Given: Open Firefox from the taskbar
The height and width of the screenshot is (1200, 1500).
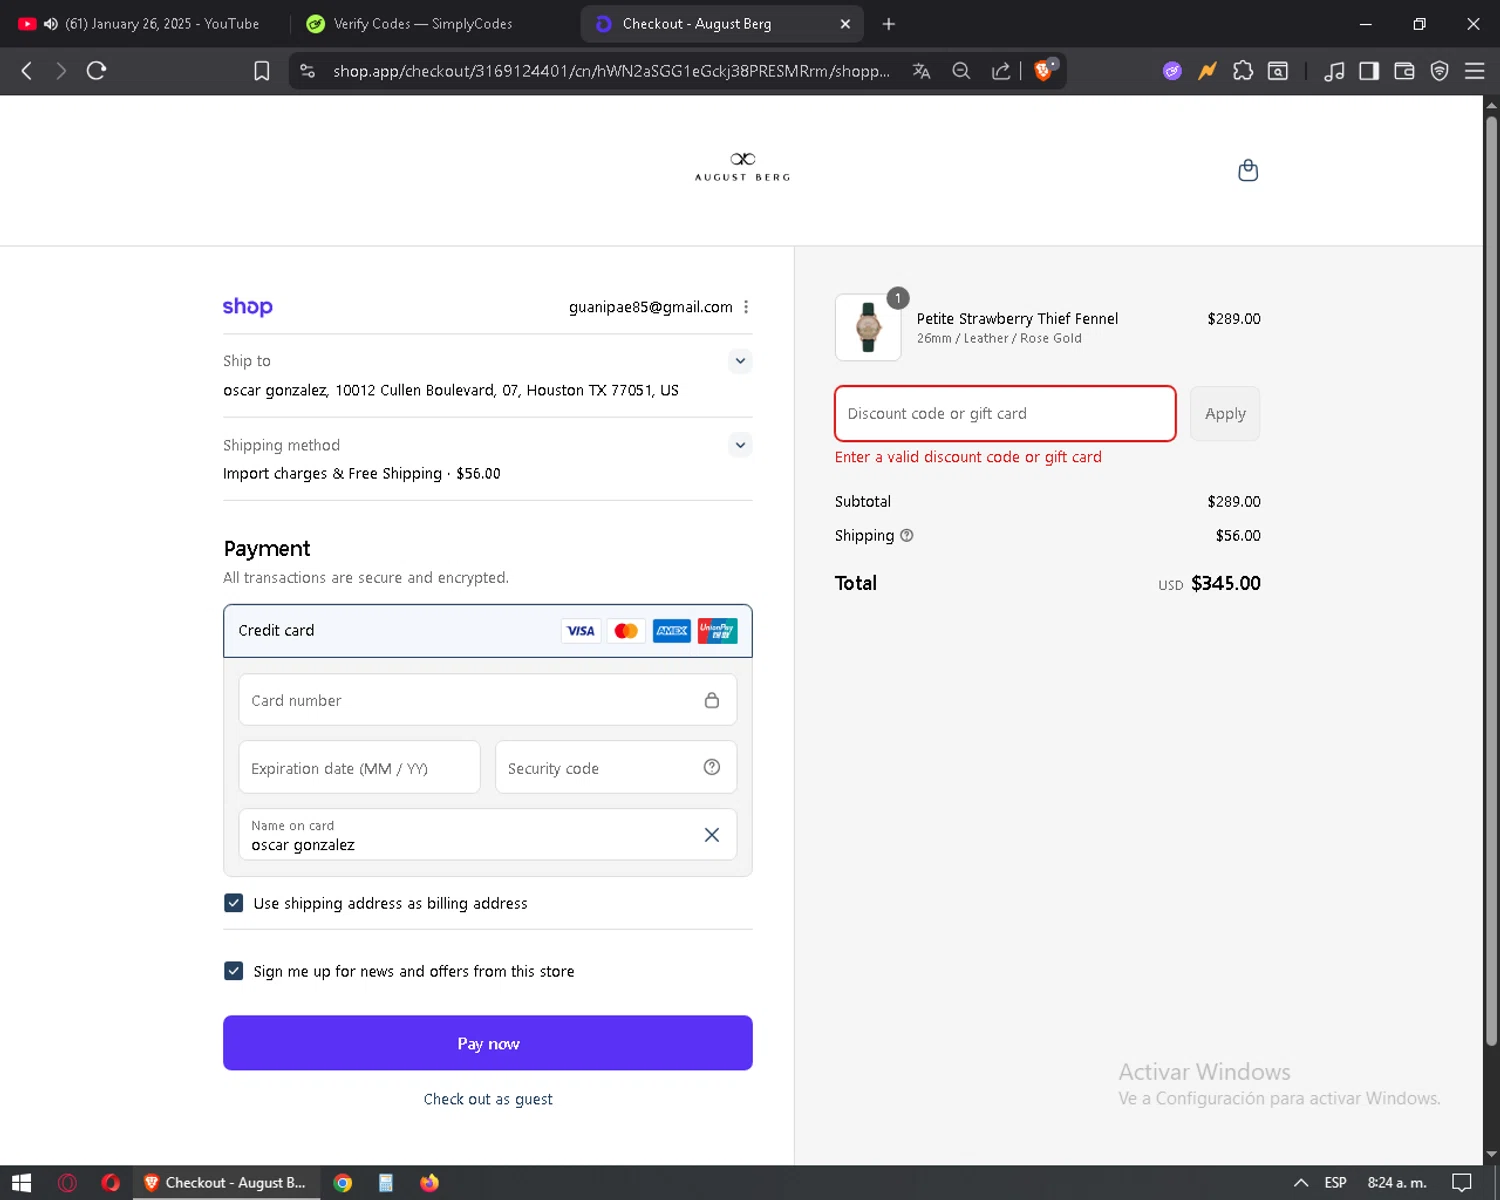Looking at the screenshot, I should (x=429, y=1183).
